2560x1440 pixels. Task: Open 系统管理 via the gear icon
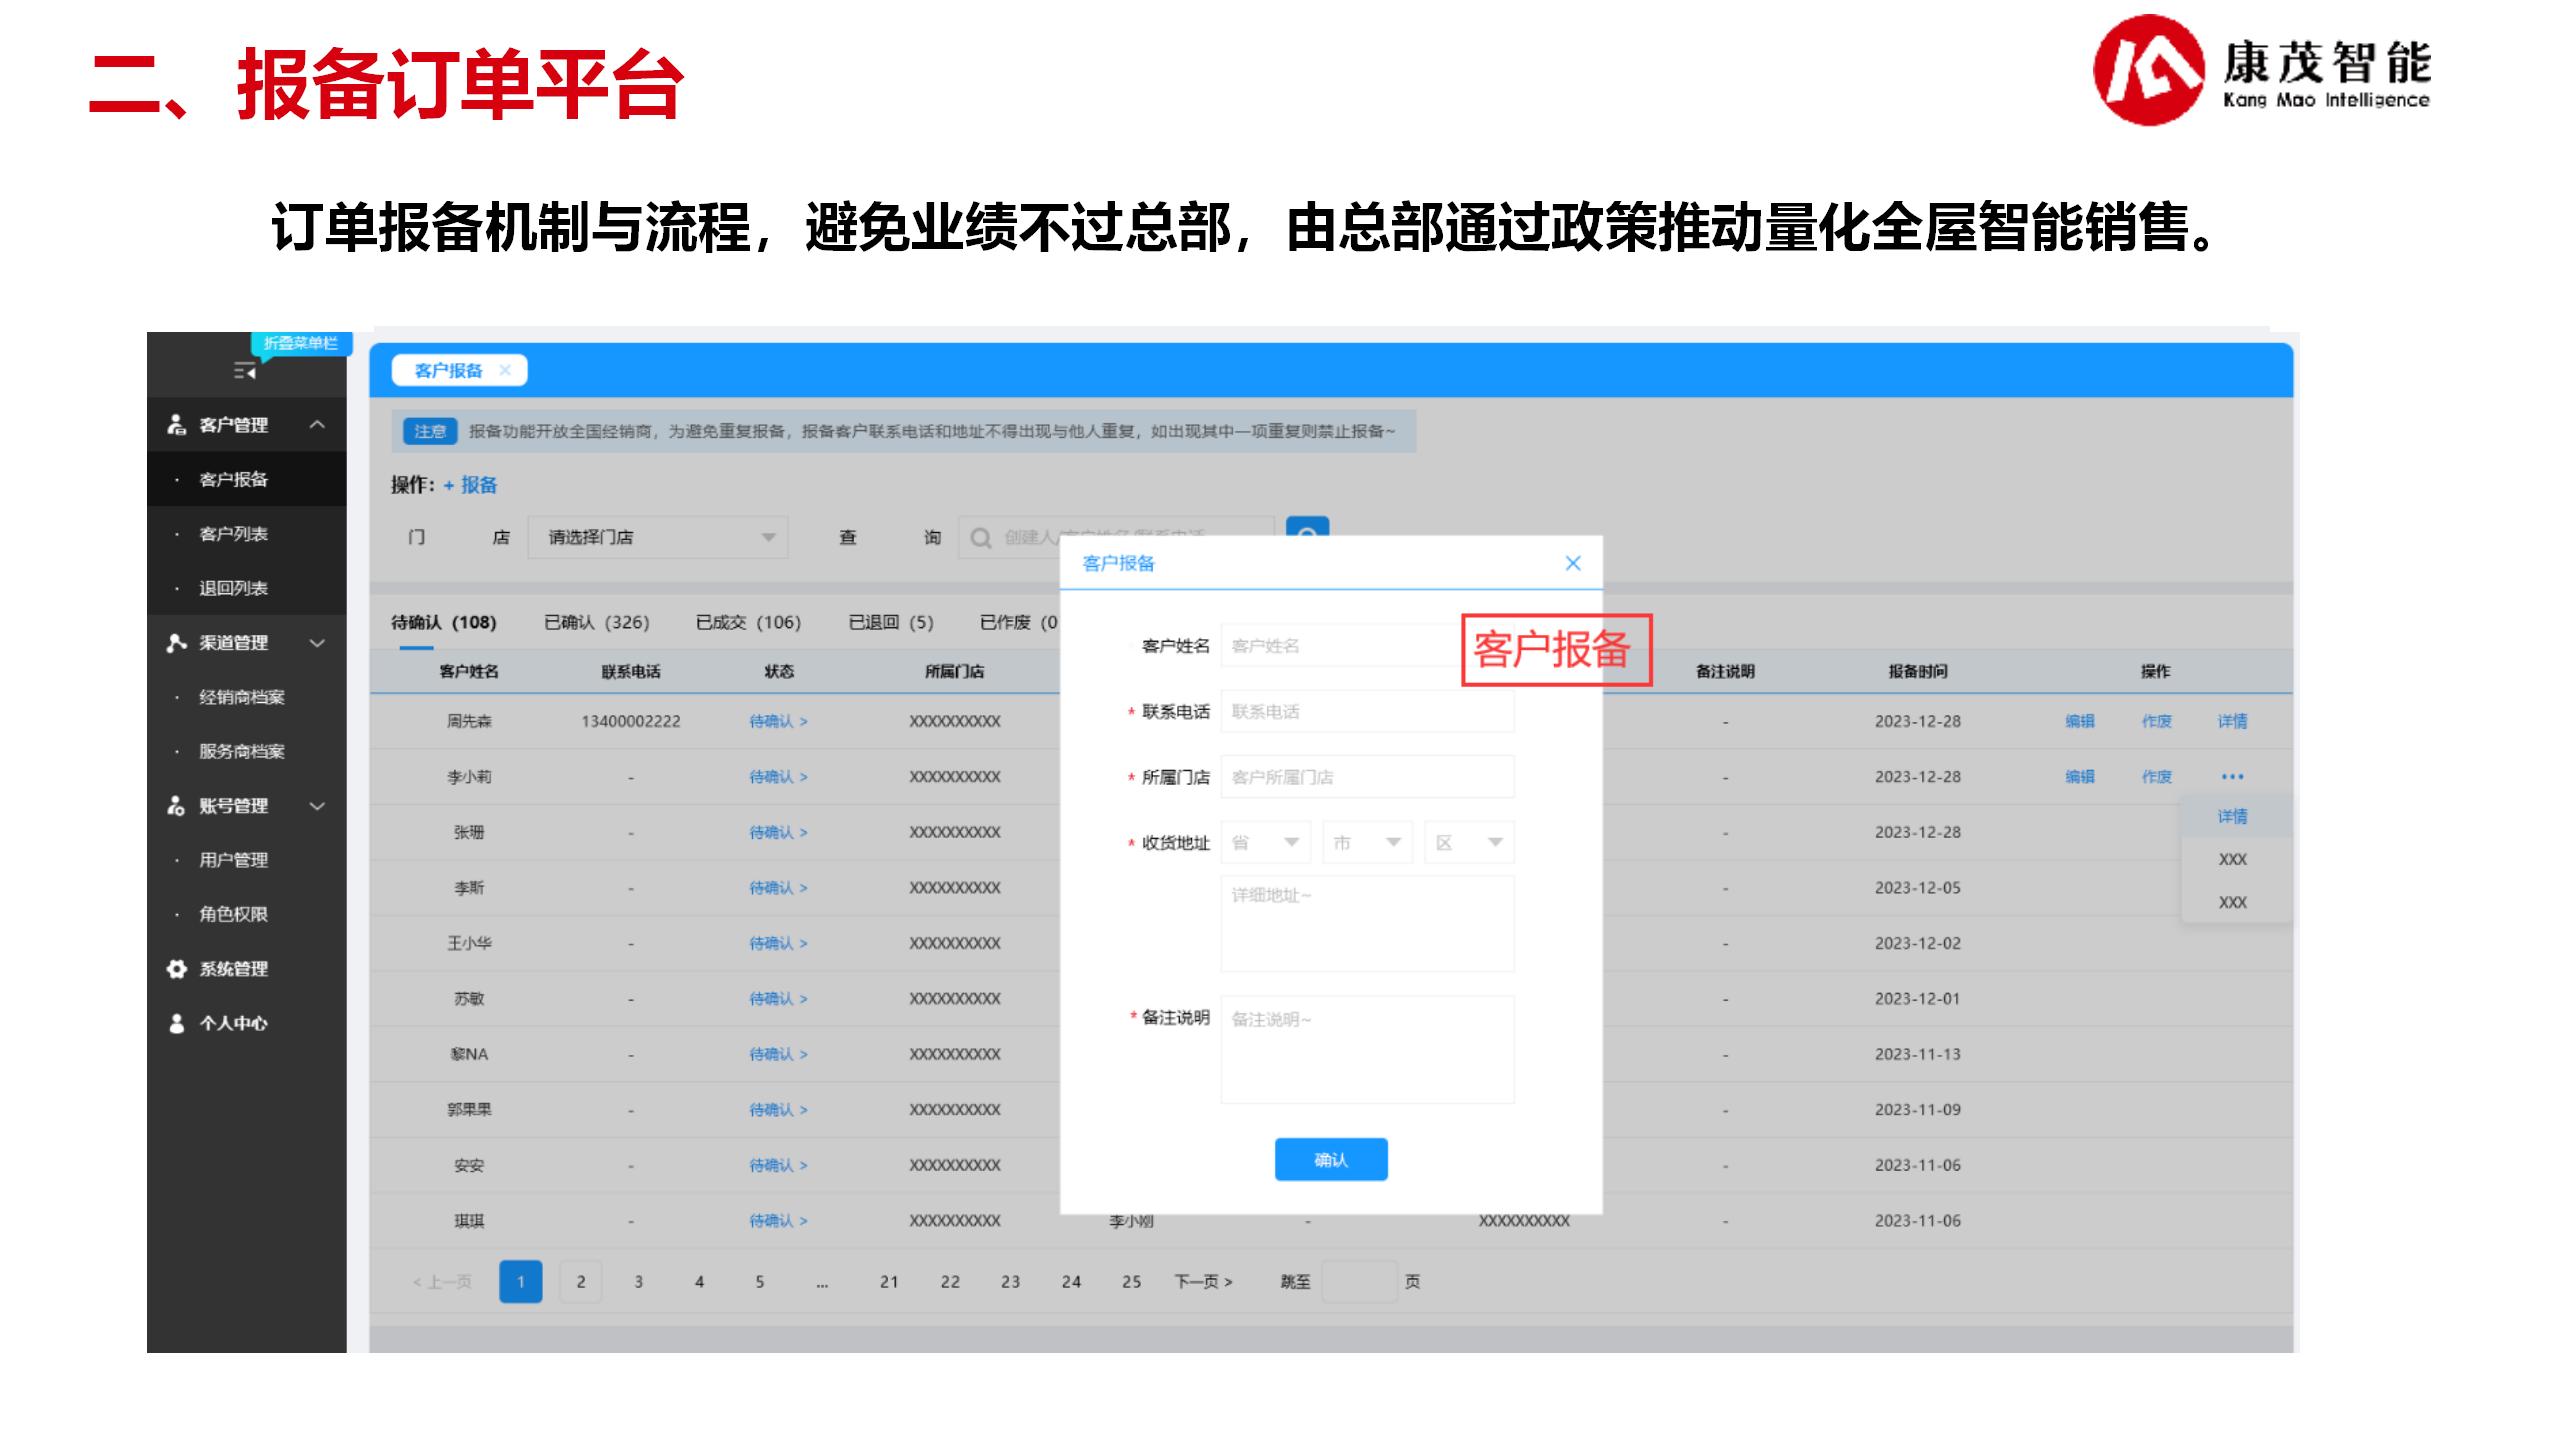coord(175,969)
